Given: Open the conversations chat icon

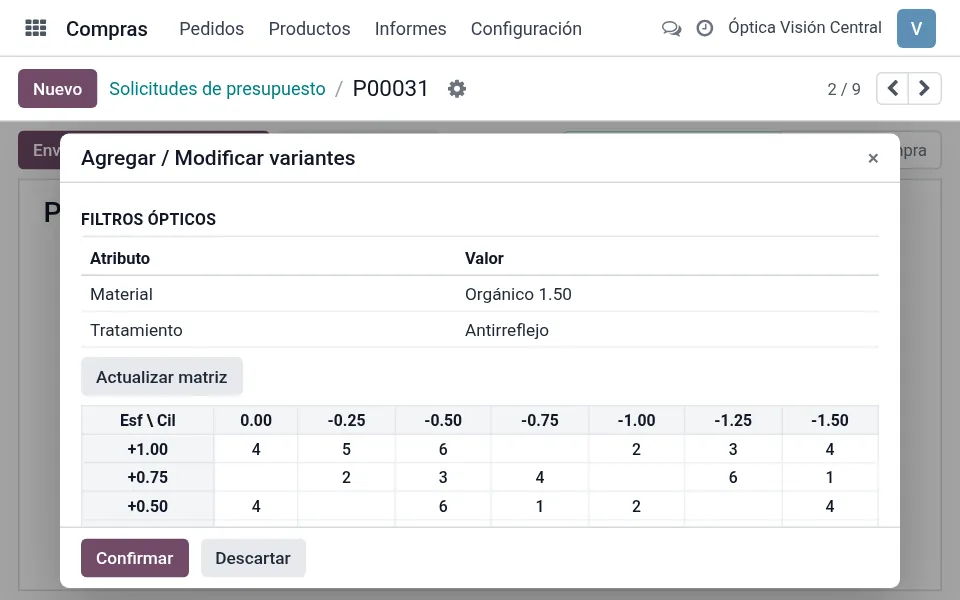Looking at the screenshot, I should point(672,28).
